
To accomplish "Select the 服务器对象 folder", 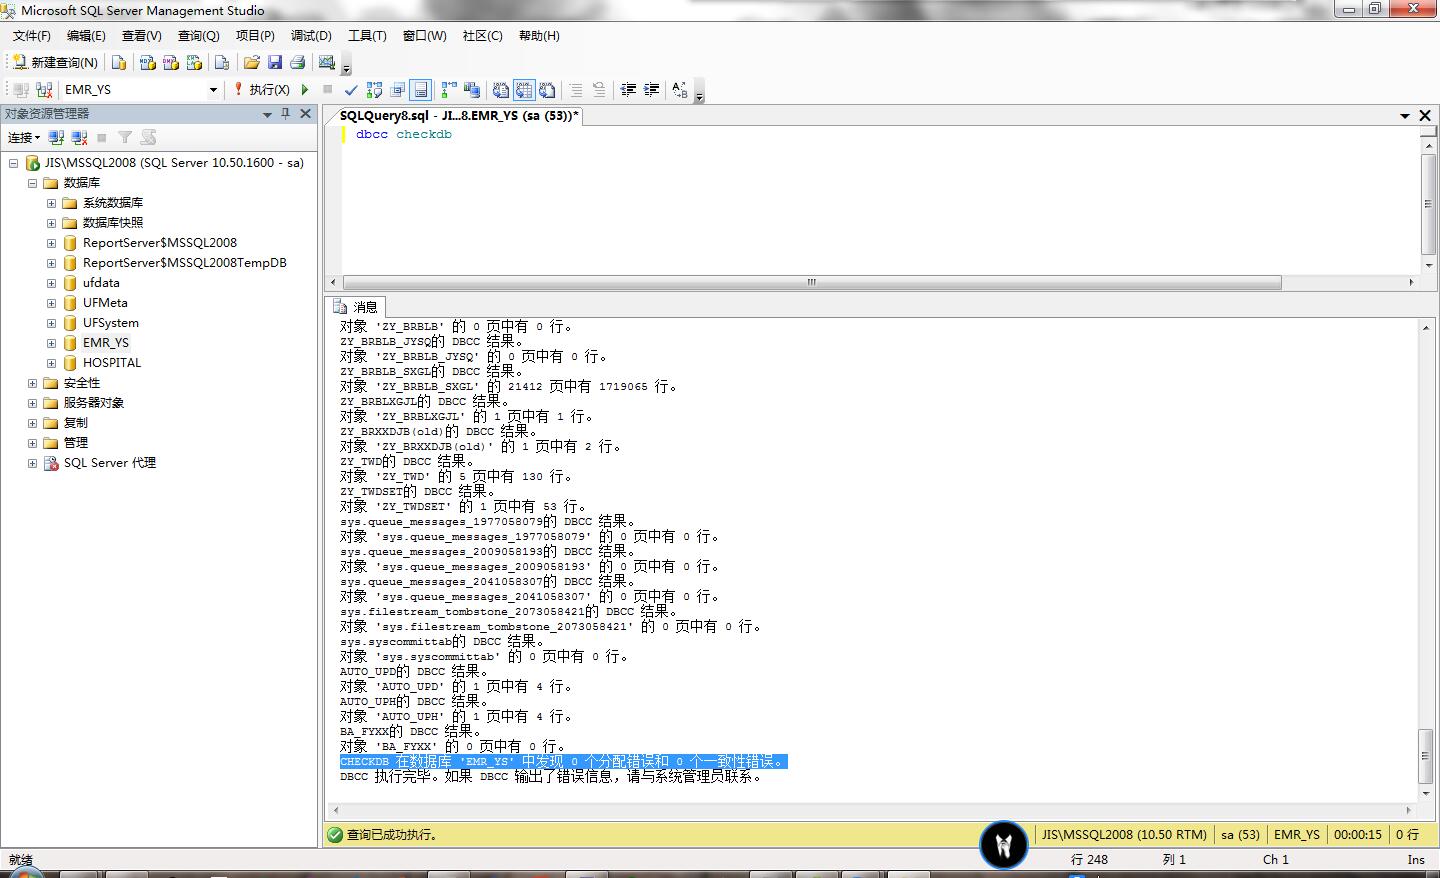I will [93, 403].
